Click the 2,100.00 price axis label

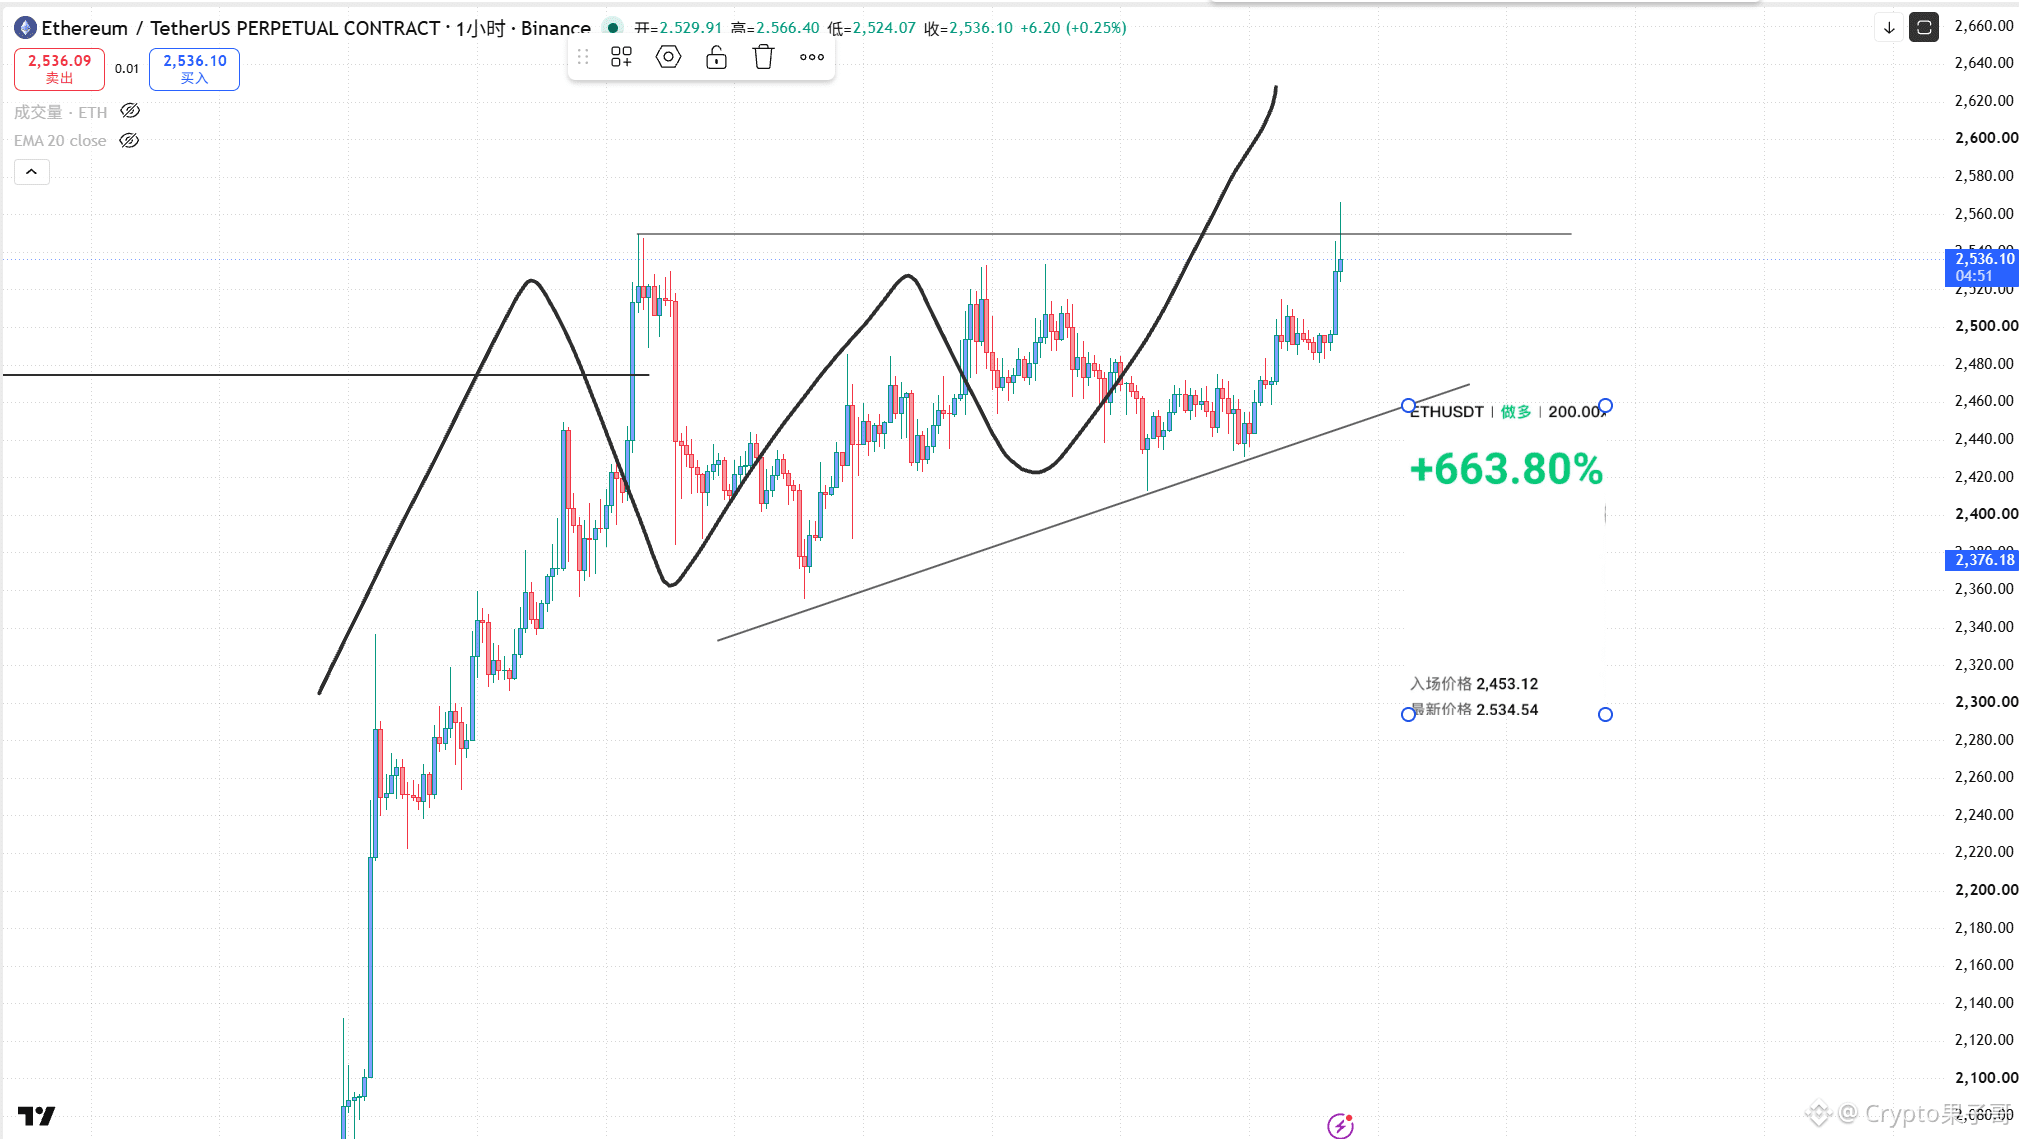[x=1986, y=1078]
